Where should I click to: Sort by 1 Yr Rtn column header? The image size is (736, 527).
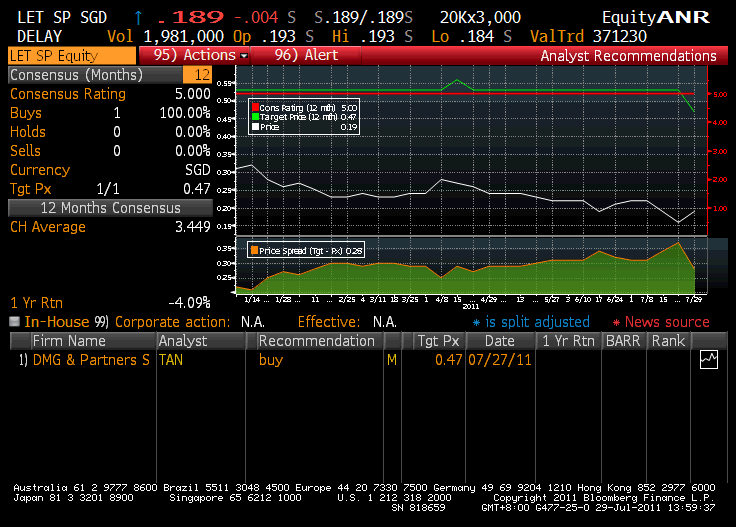(568, 341)
